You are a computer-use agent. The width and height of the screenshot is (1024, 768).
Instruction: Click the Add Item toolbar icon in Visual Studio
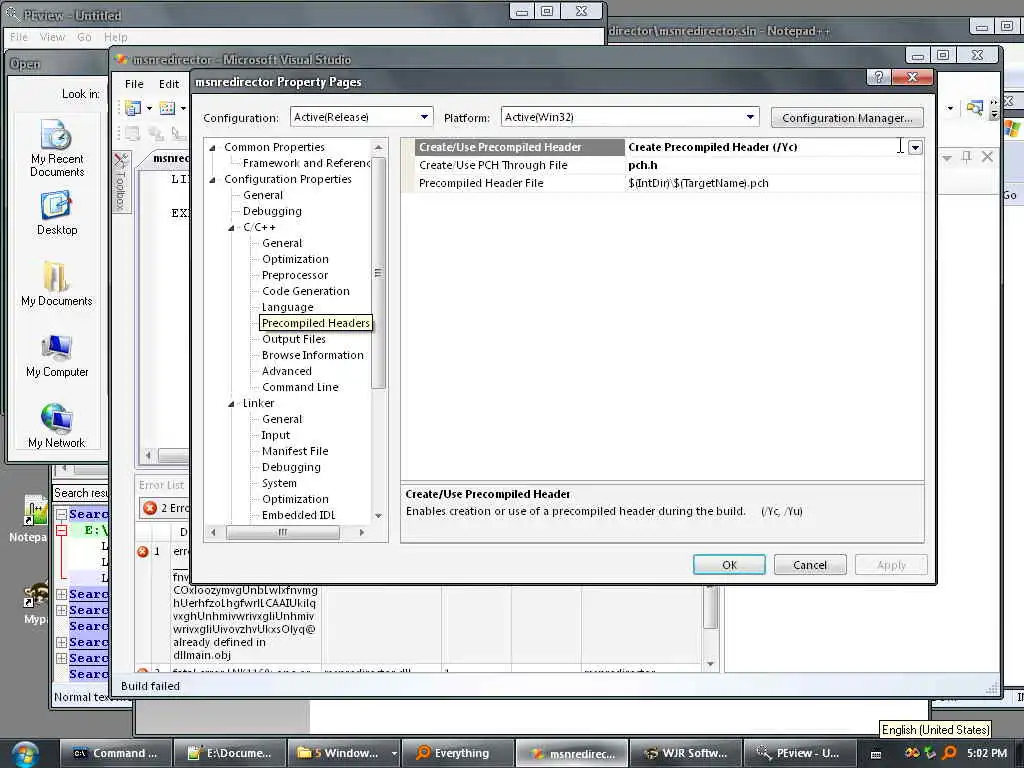click(x=168, y=108)
